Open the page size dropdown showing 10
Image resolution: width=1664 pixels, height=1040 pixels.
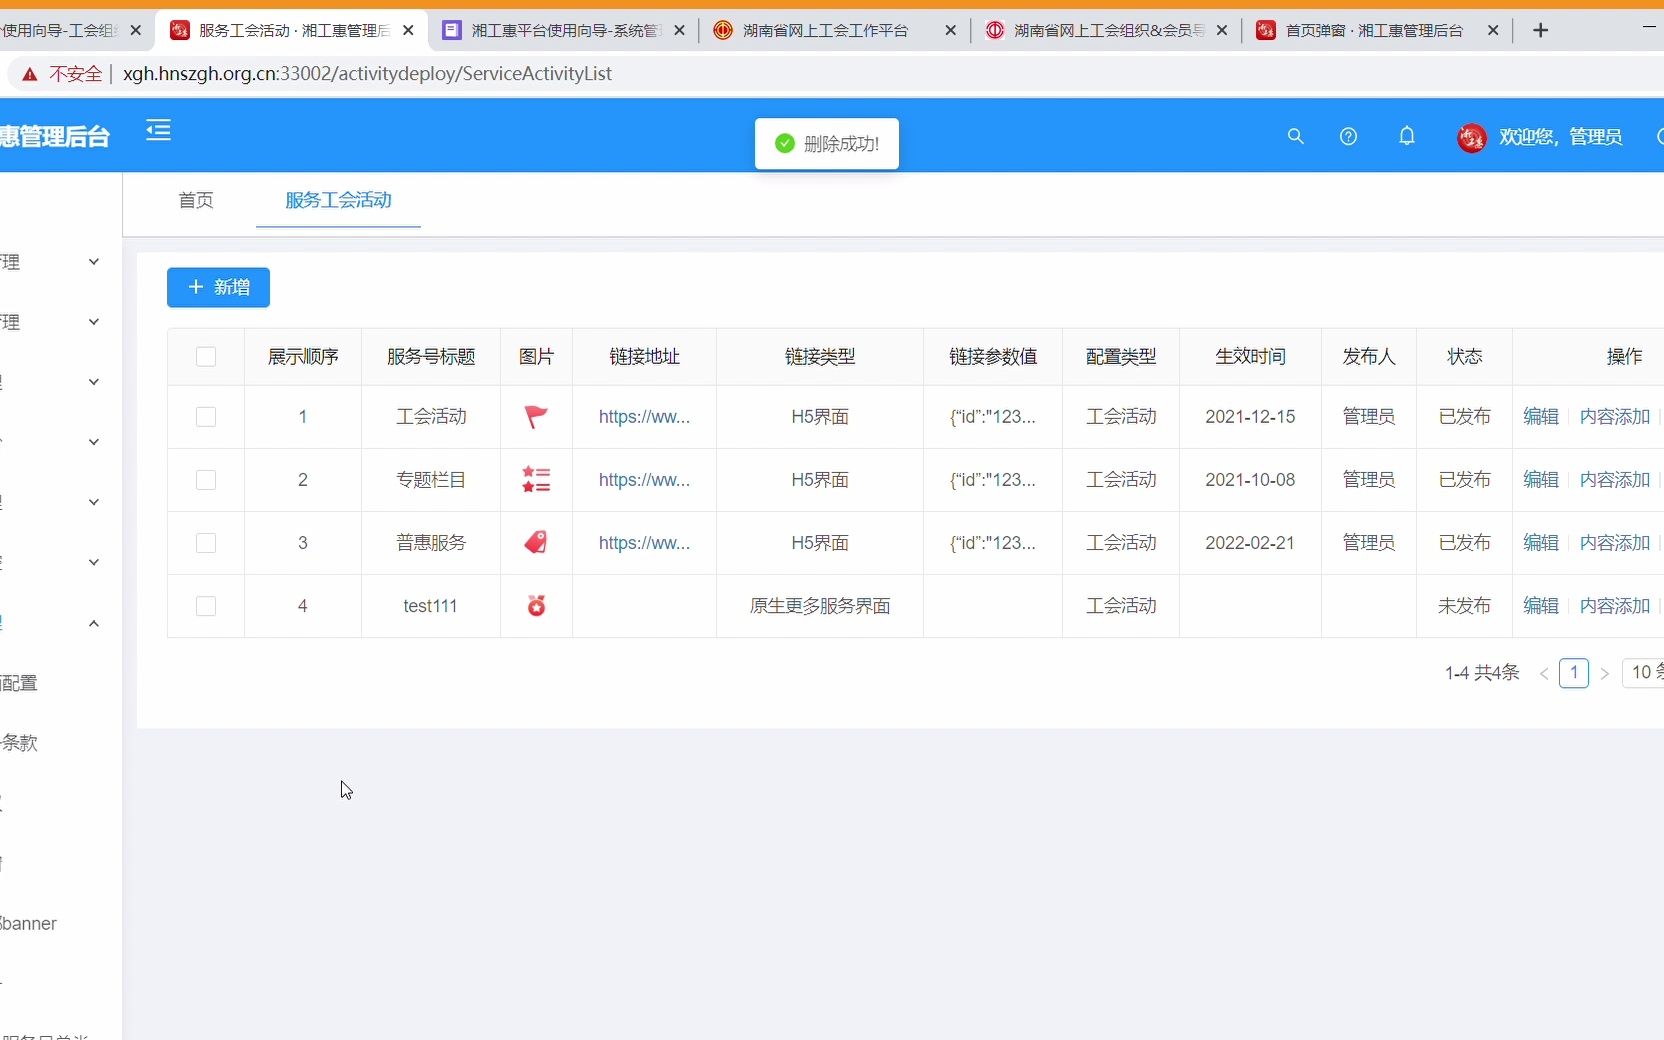pyautogui.click(x=1643, y=673)
